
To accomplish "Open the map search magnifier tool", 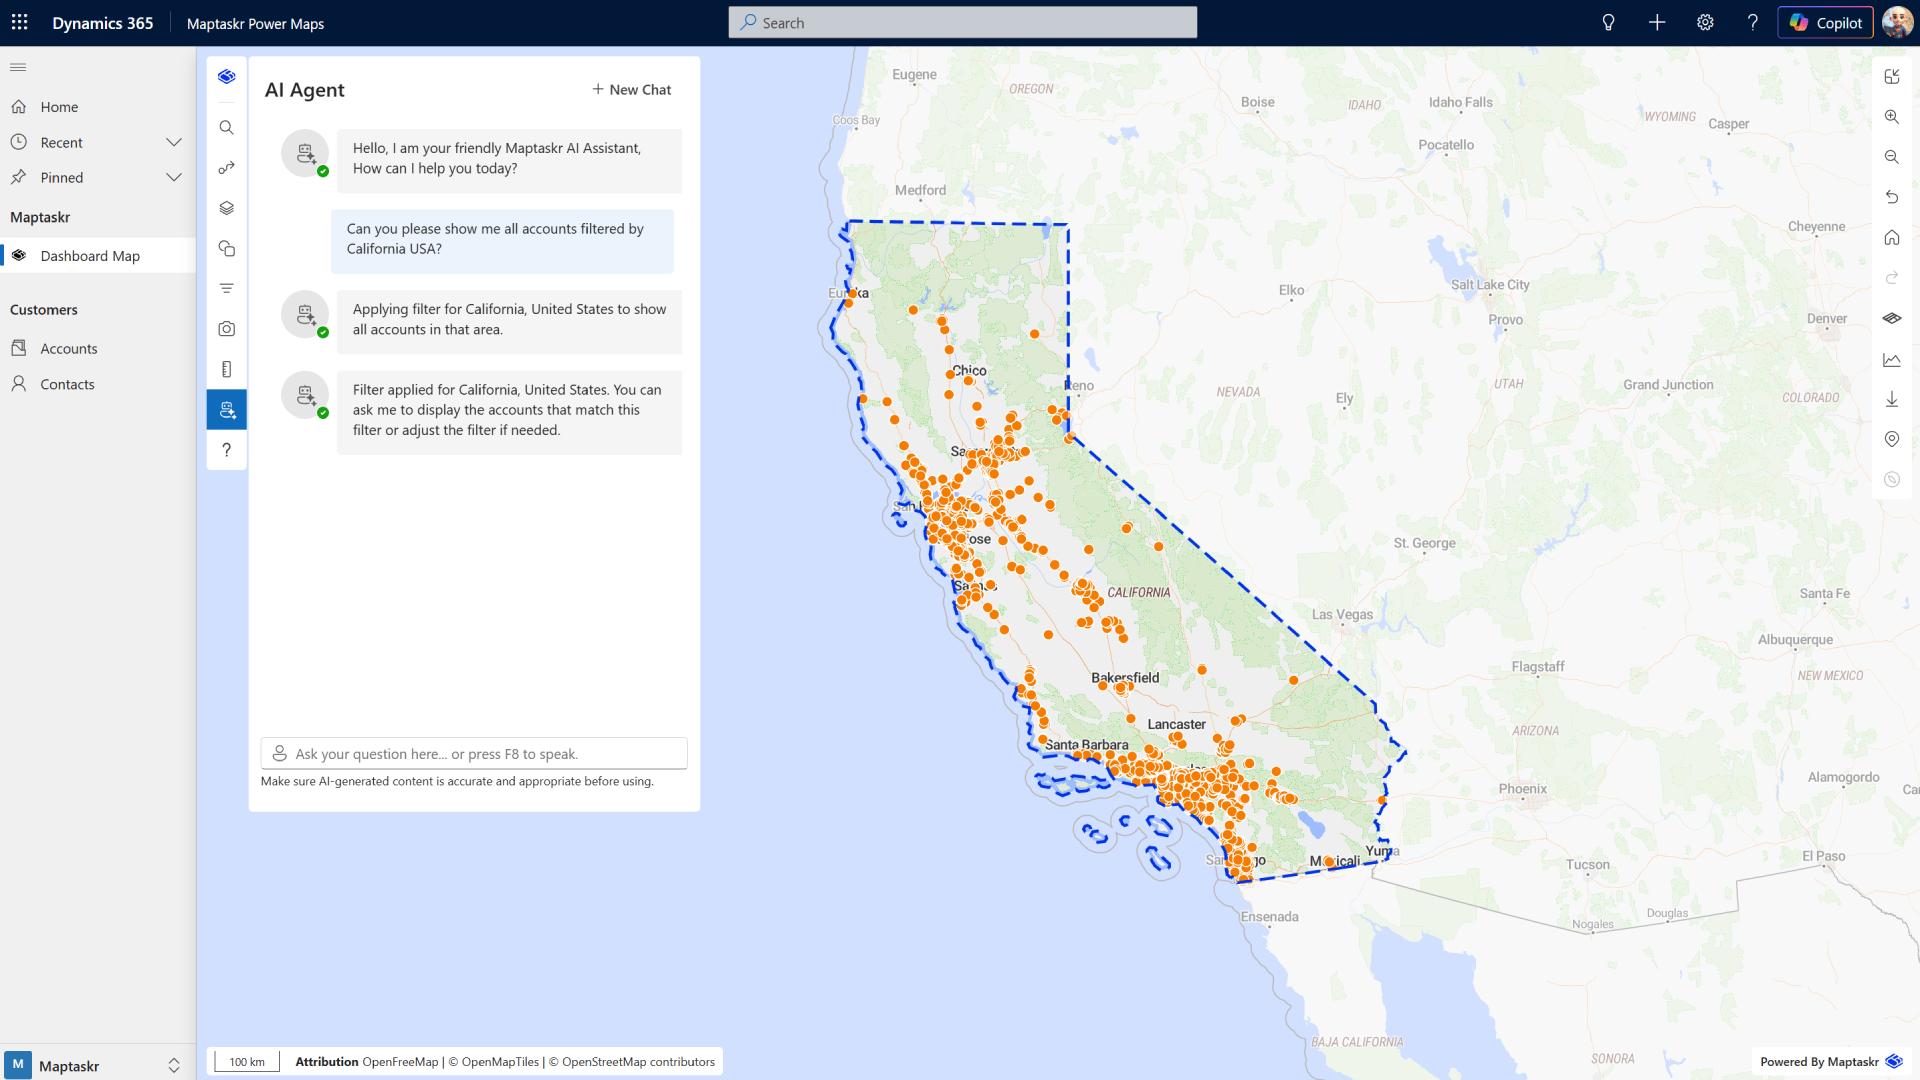I will [x=227, y=128].
